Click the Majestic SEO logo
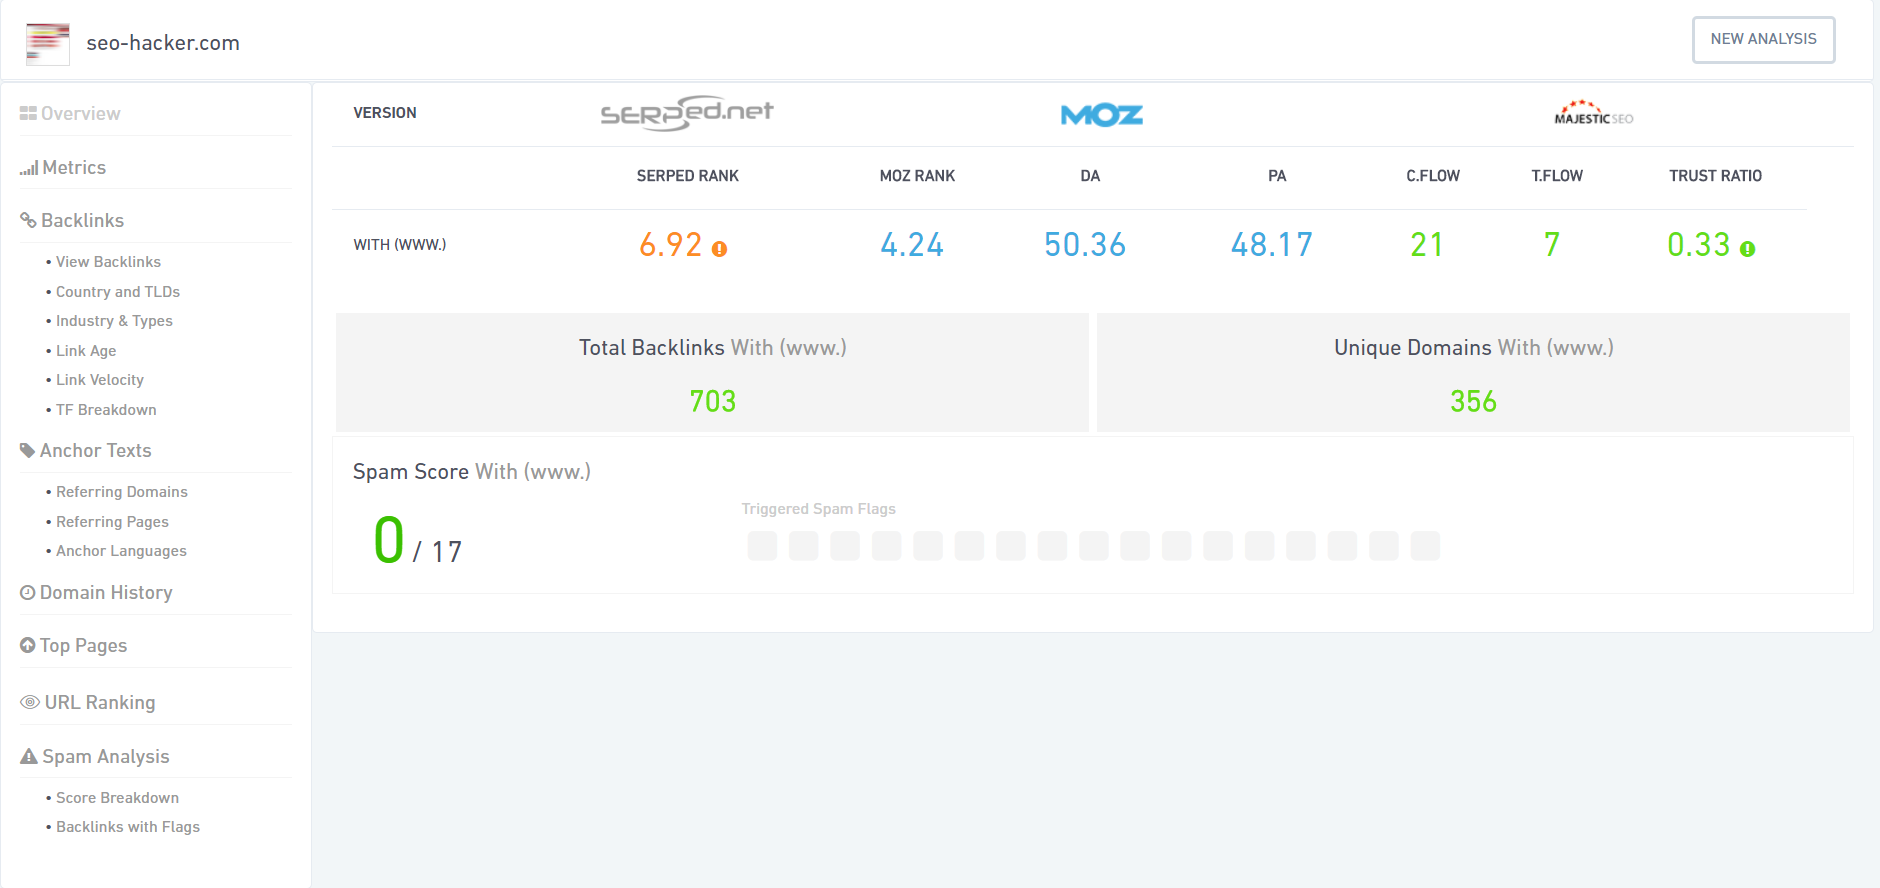 click(1593, 113)
